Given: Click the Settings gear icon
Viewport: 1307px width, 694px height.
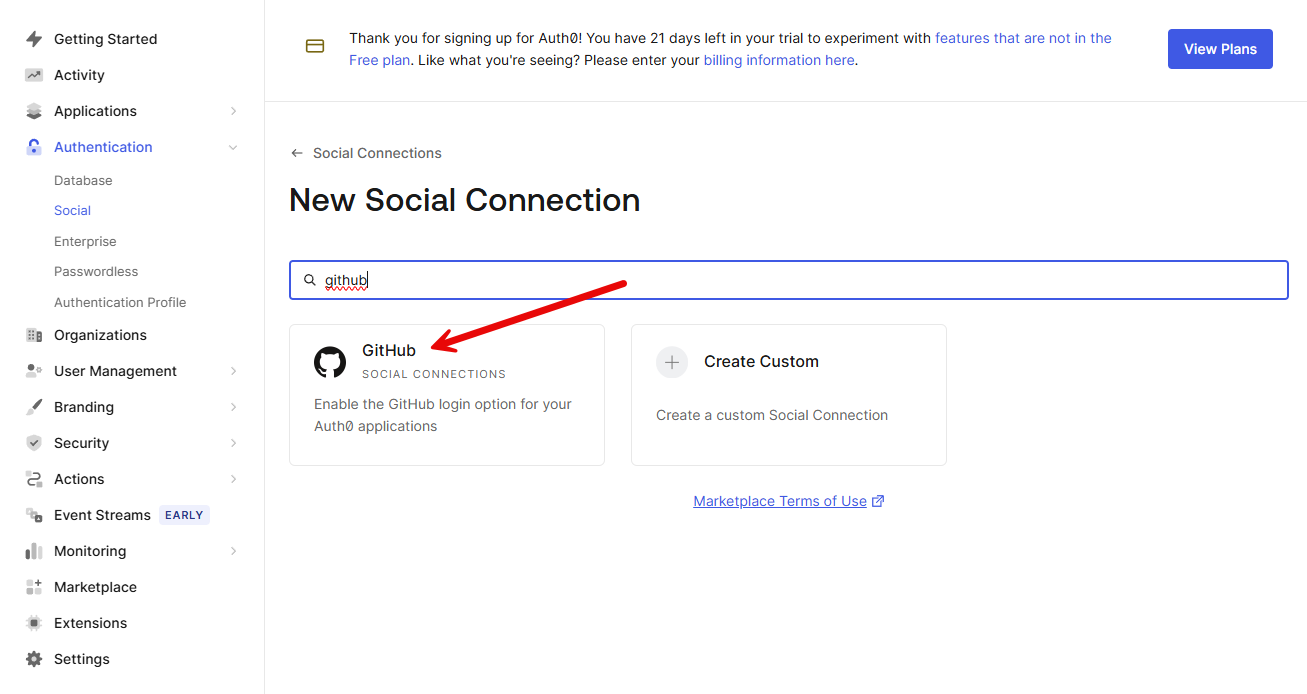Looking at the screenshot, I should pyautogui.click(x=34, y=659).
